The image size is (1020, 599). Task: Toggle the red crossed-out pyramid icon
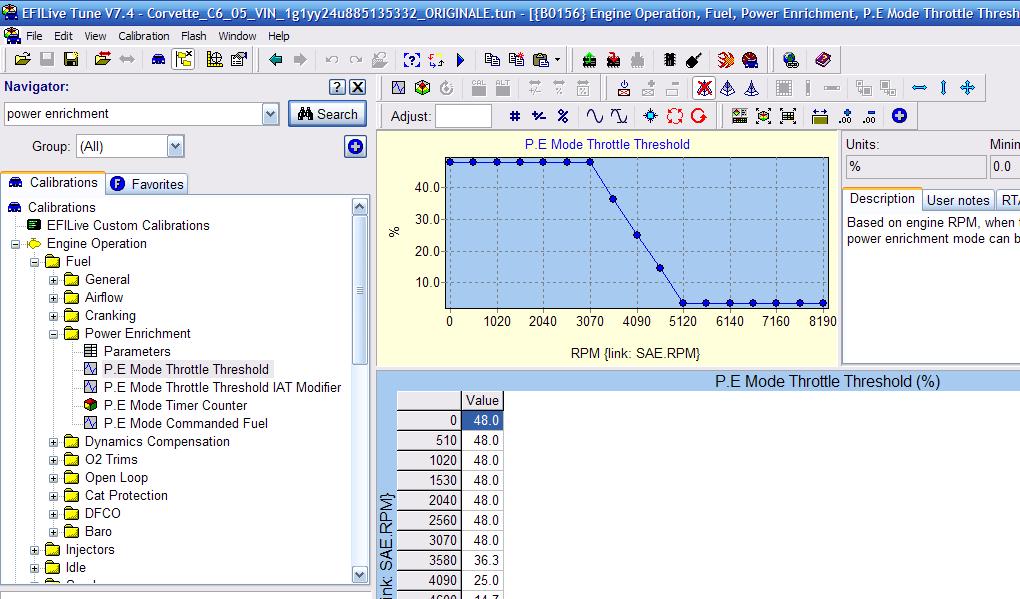(704, 88)
